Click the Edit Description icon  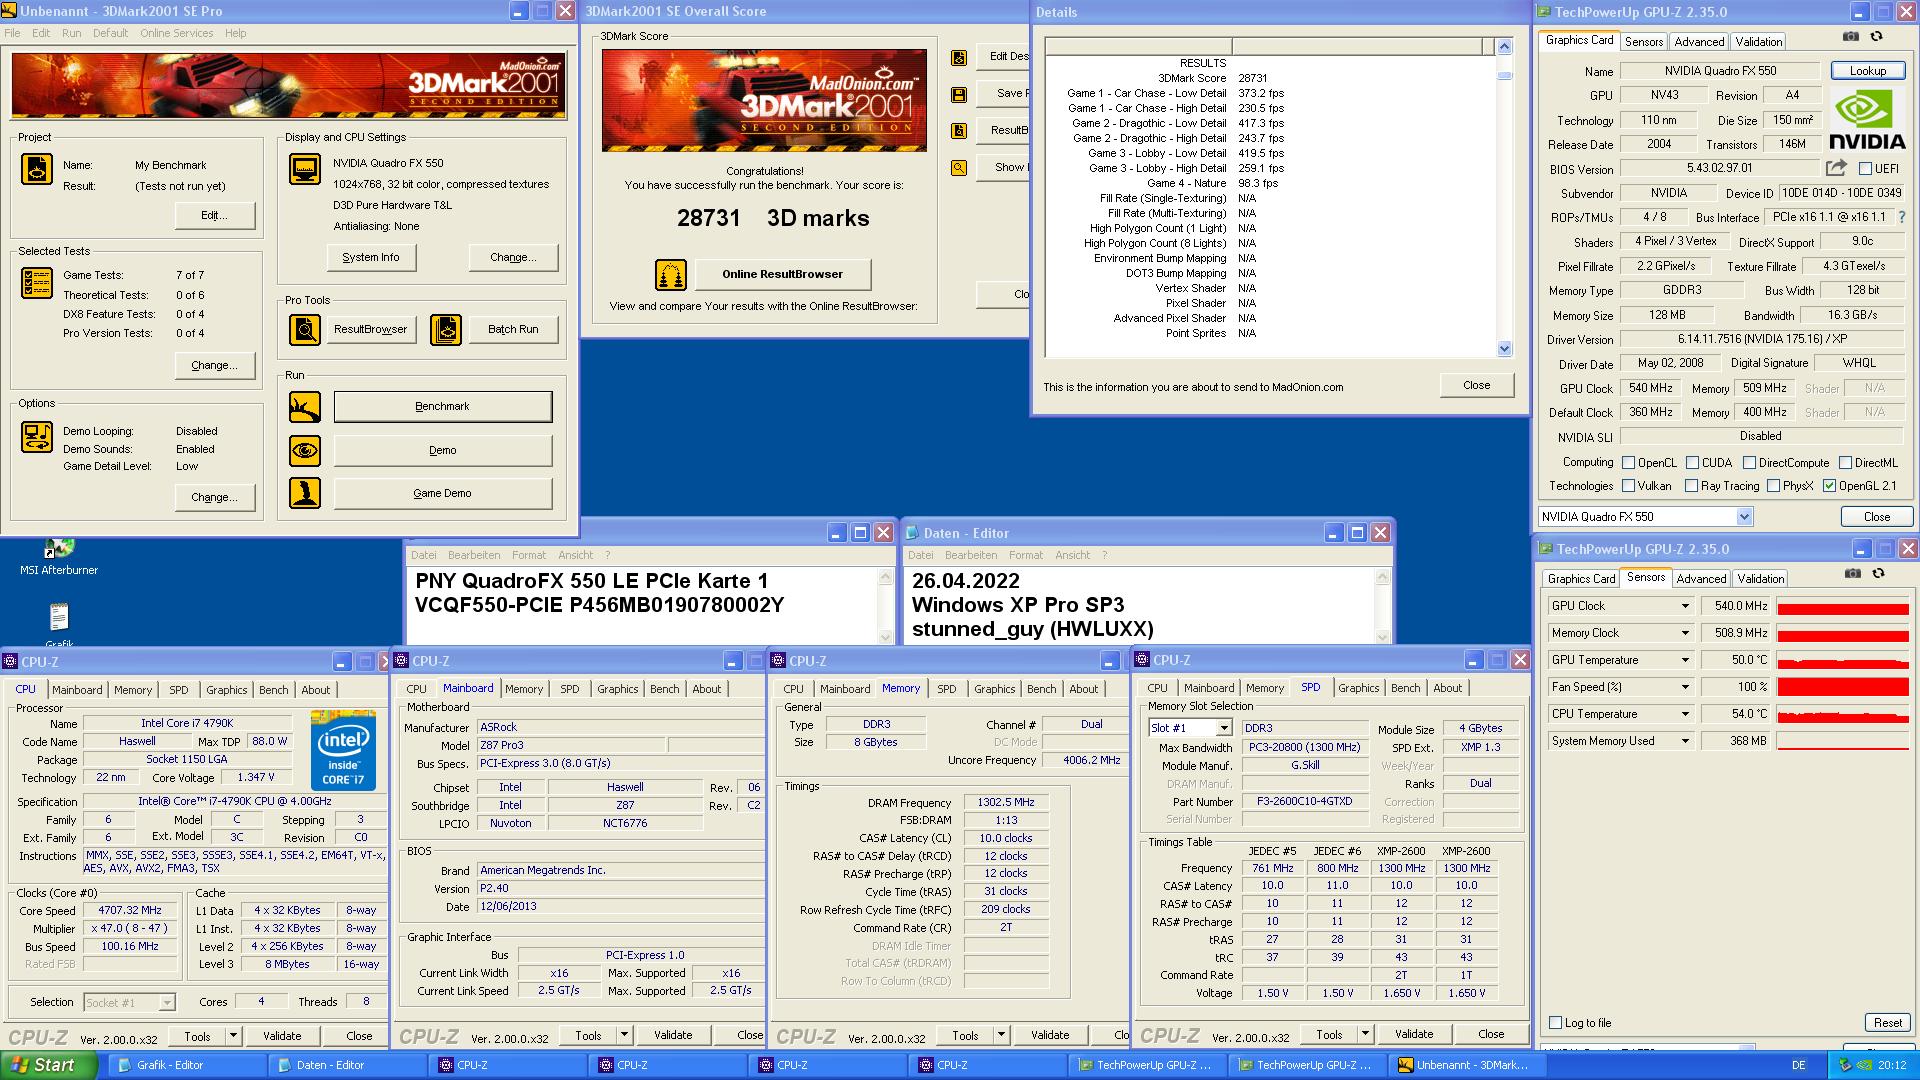(959, 58)
